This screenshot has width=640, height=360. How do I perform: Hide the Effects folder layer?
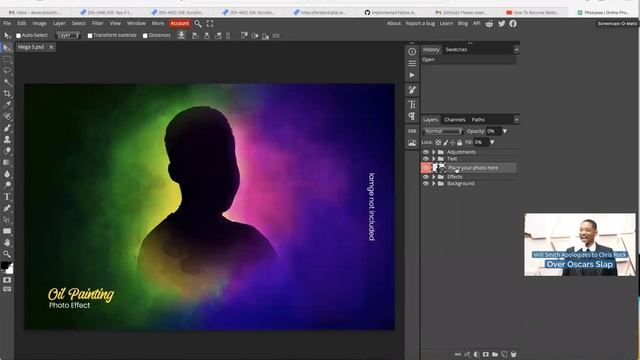pos(426,177)
